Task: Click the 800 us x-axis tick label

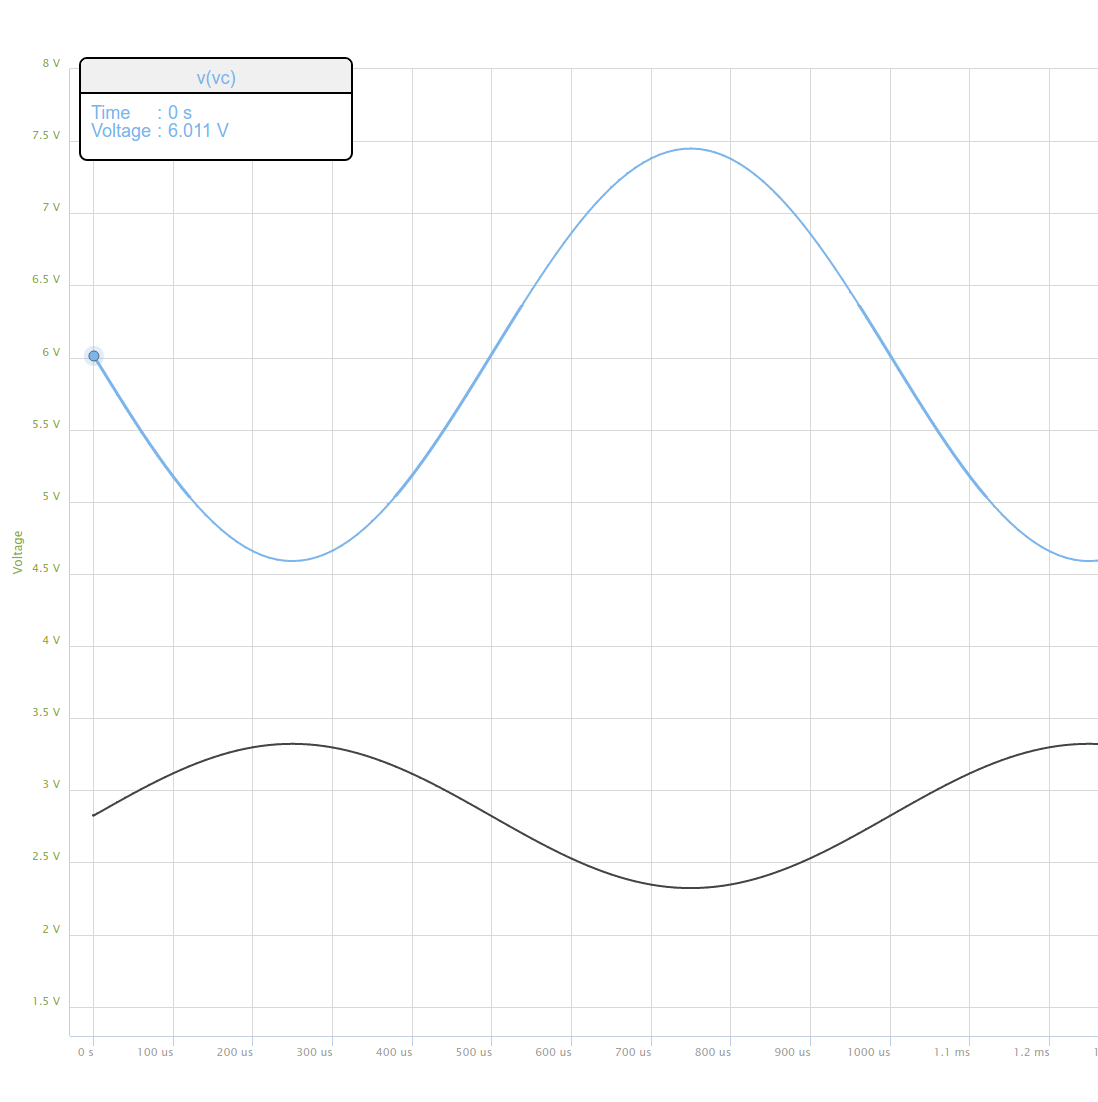Action: coord(713,1052)
